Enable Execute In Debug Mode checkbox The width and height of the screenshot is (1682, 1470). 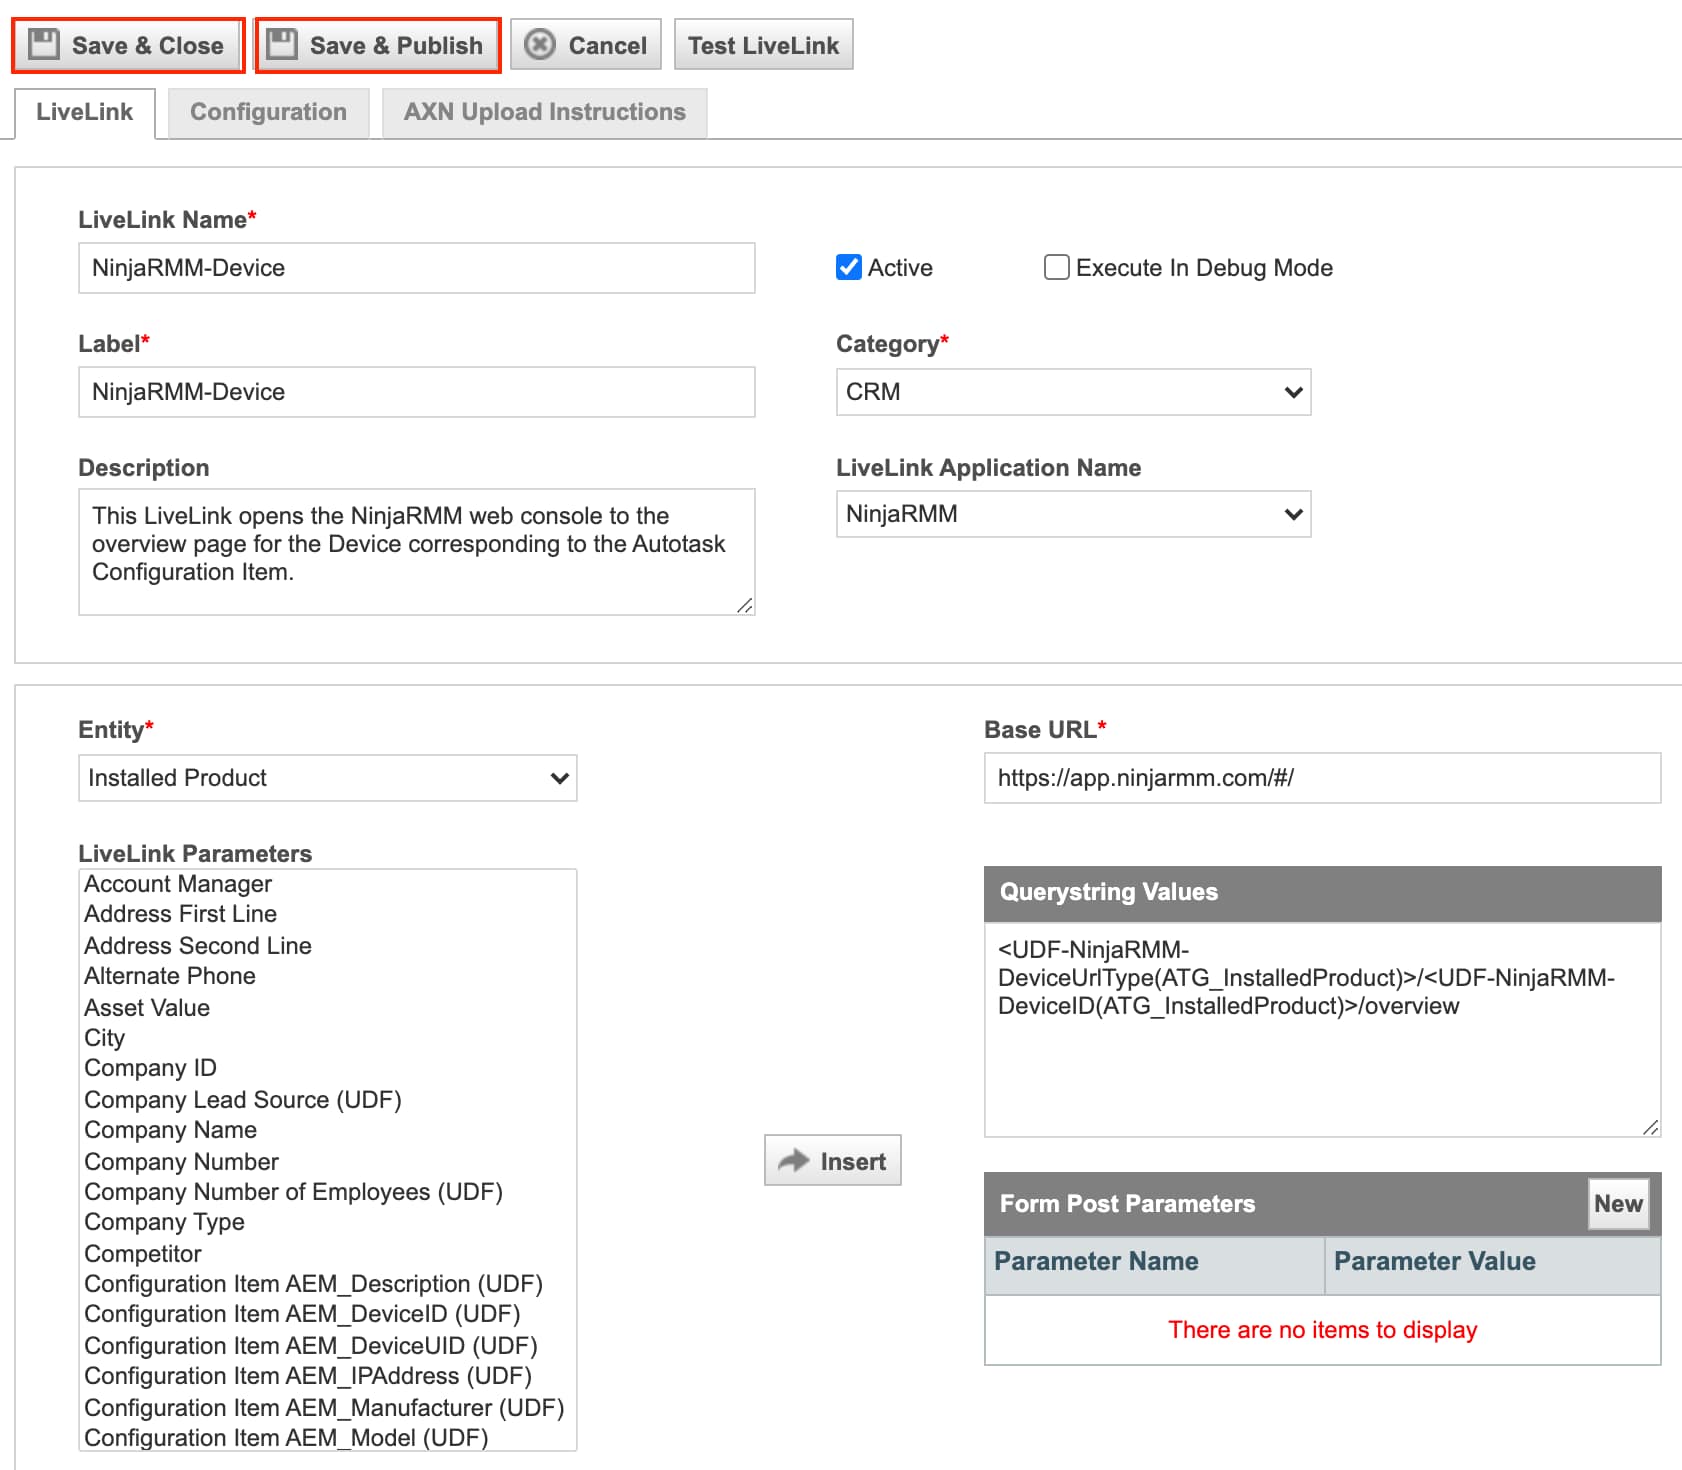click(x=1056, y=267)
